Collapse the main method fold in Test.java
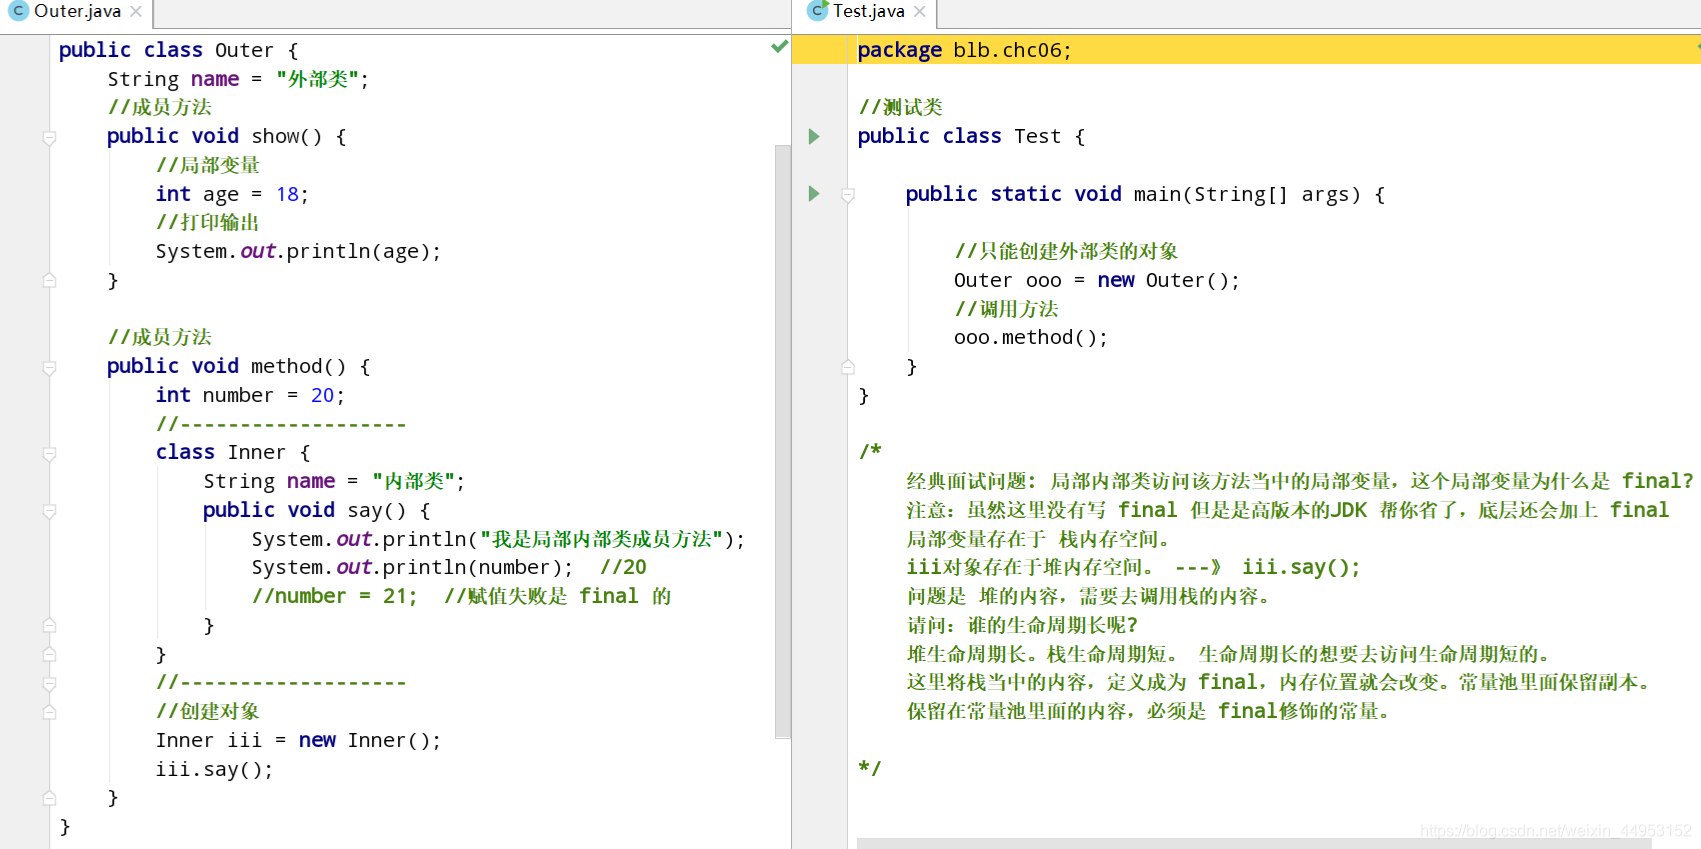The image size is (1701, 849). click(848, 195)
